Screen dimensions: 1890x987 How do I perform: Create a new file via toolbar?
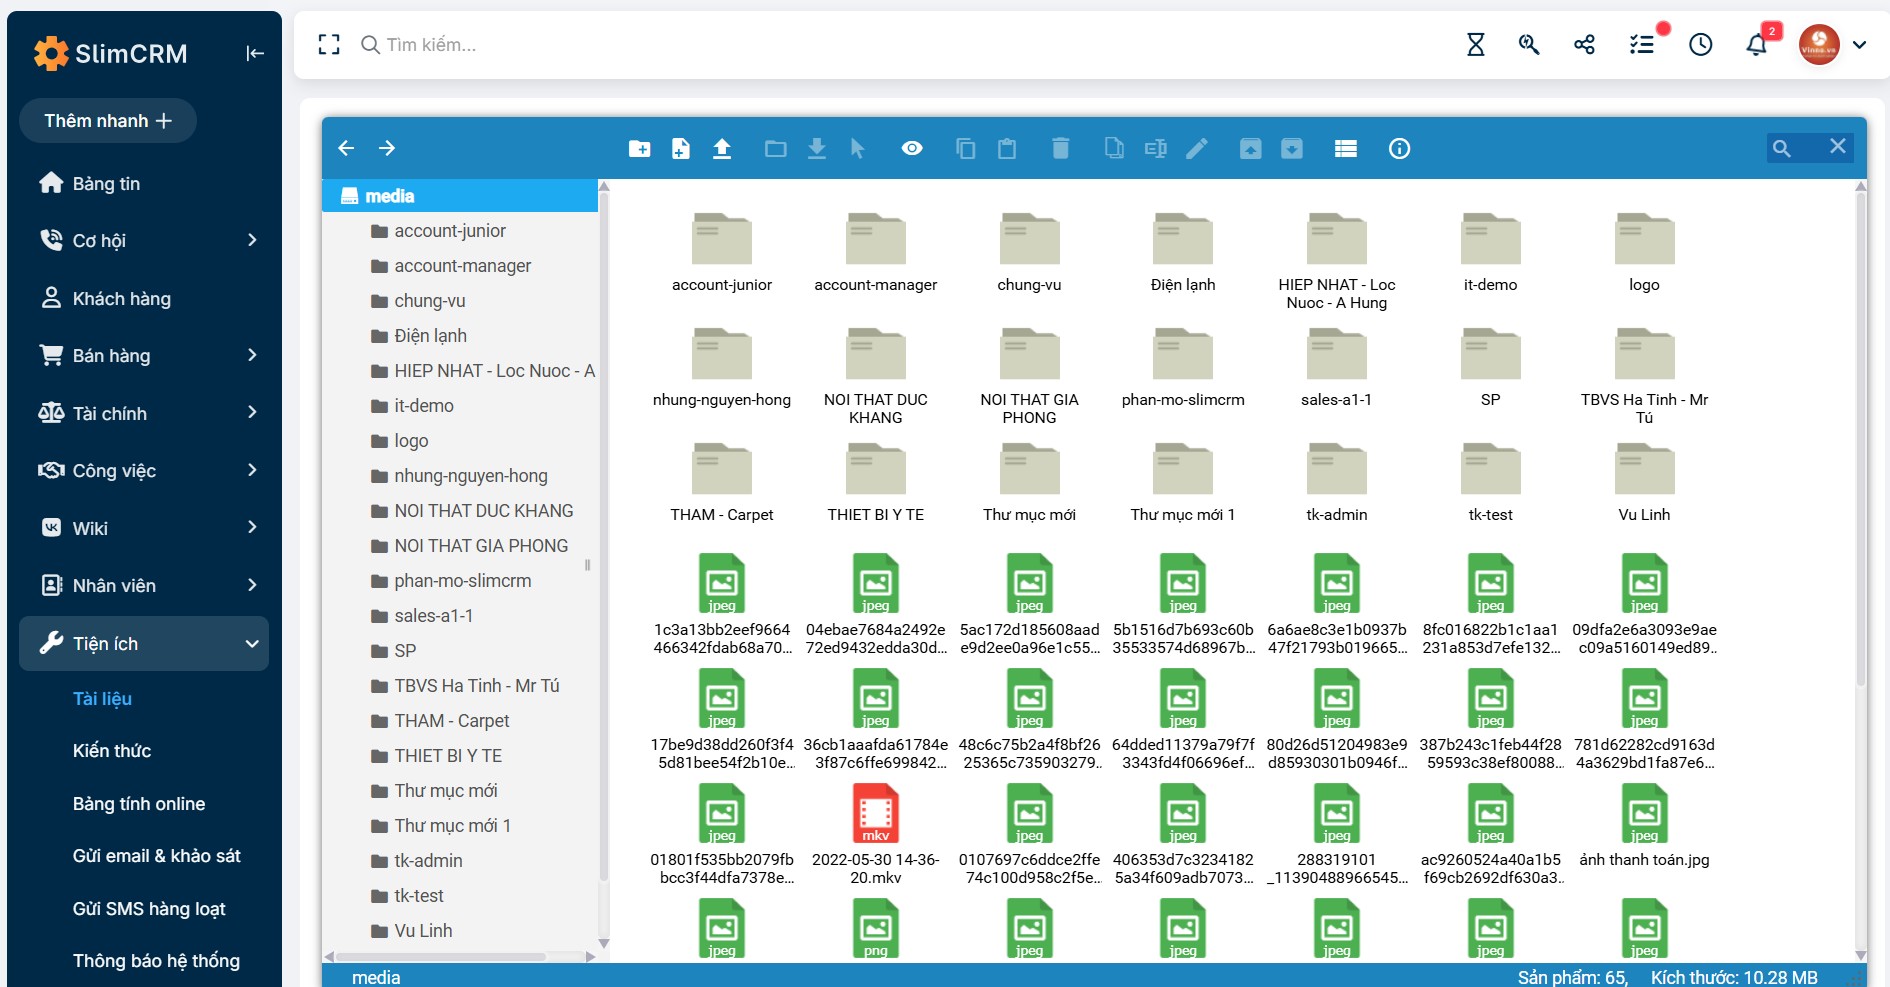point(681,149)
